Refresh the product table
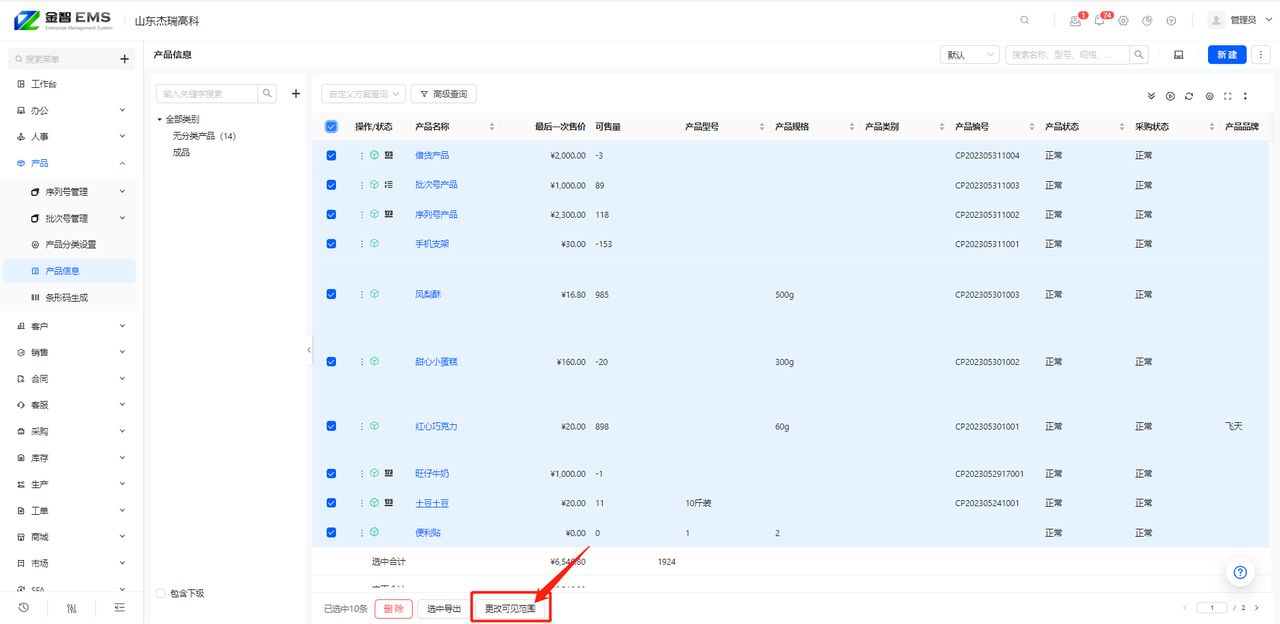This screenshot has height=624, width=1280. pyautogui.click(x=1189, y=96)
